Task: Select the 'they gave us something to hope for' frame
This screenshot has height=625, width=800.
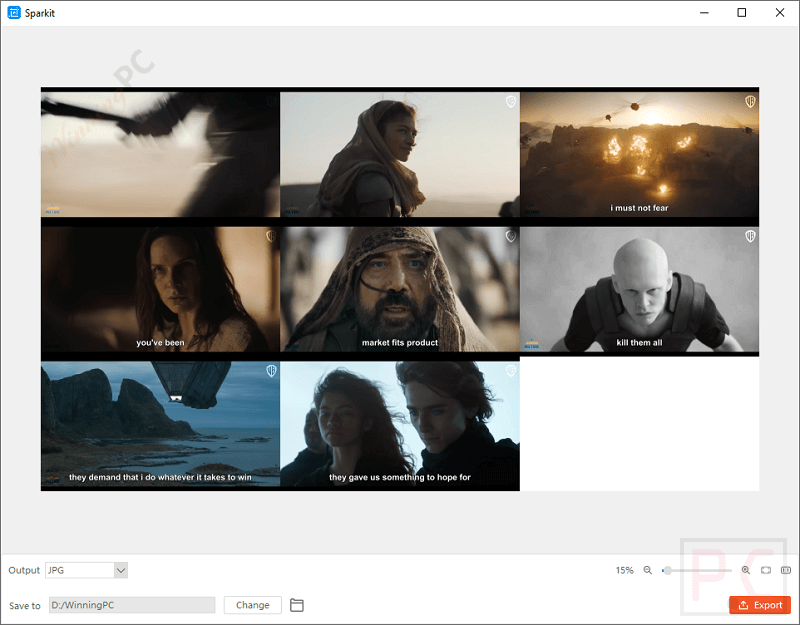Action: point(400,424)
